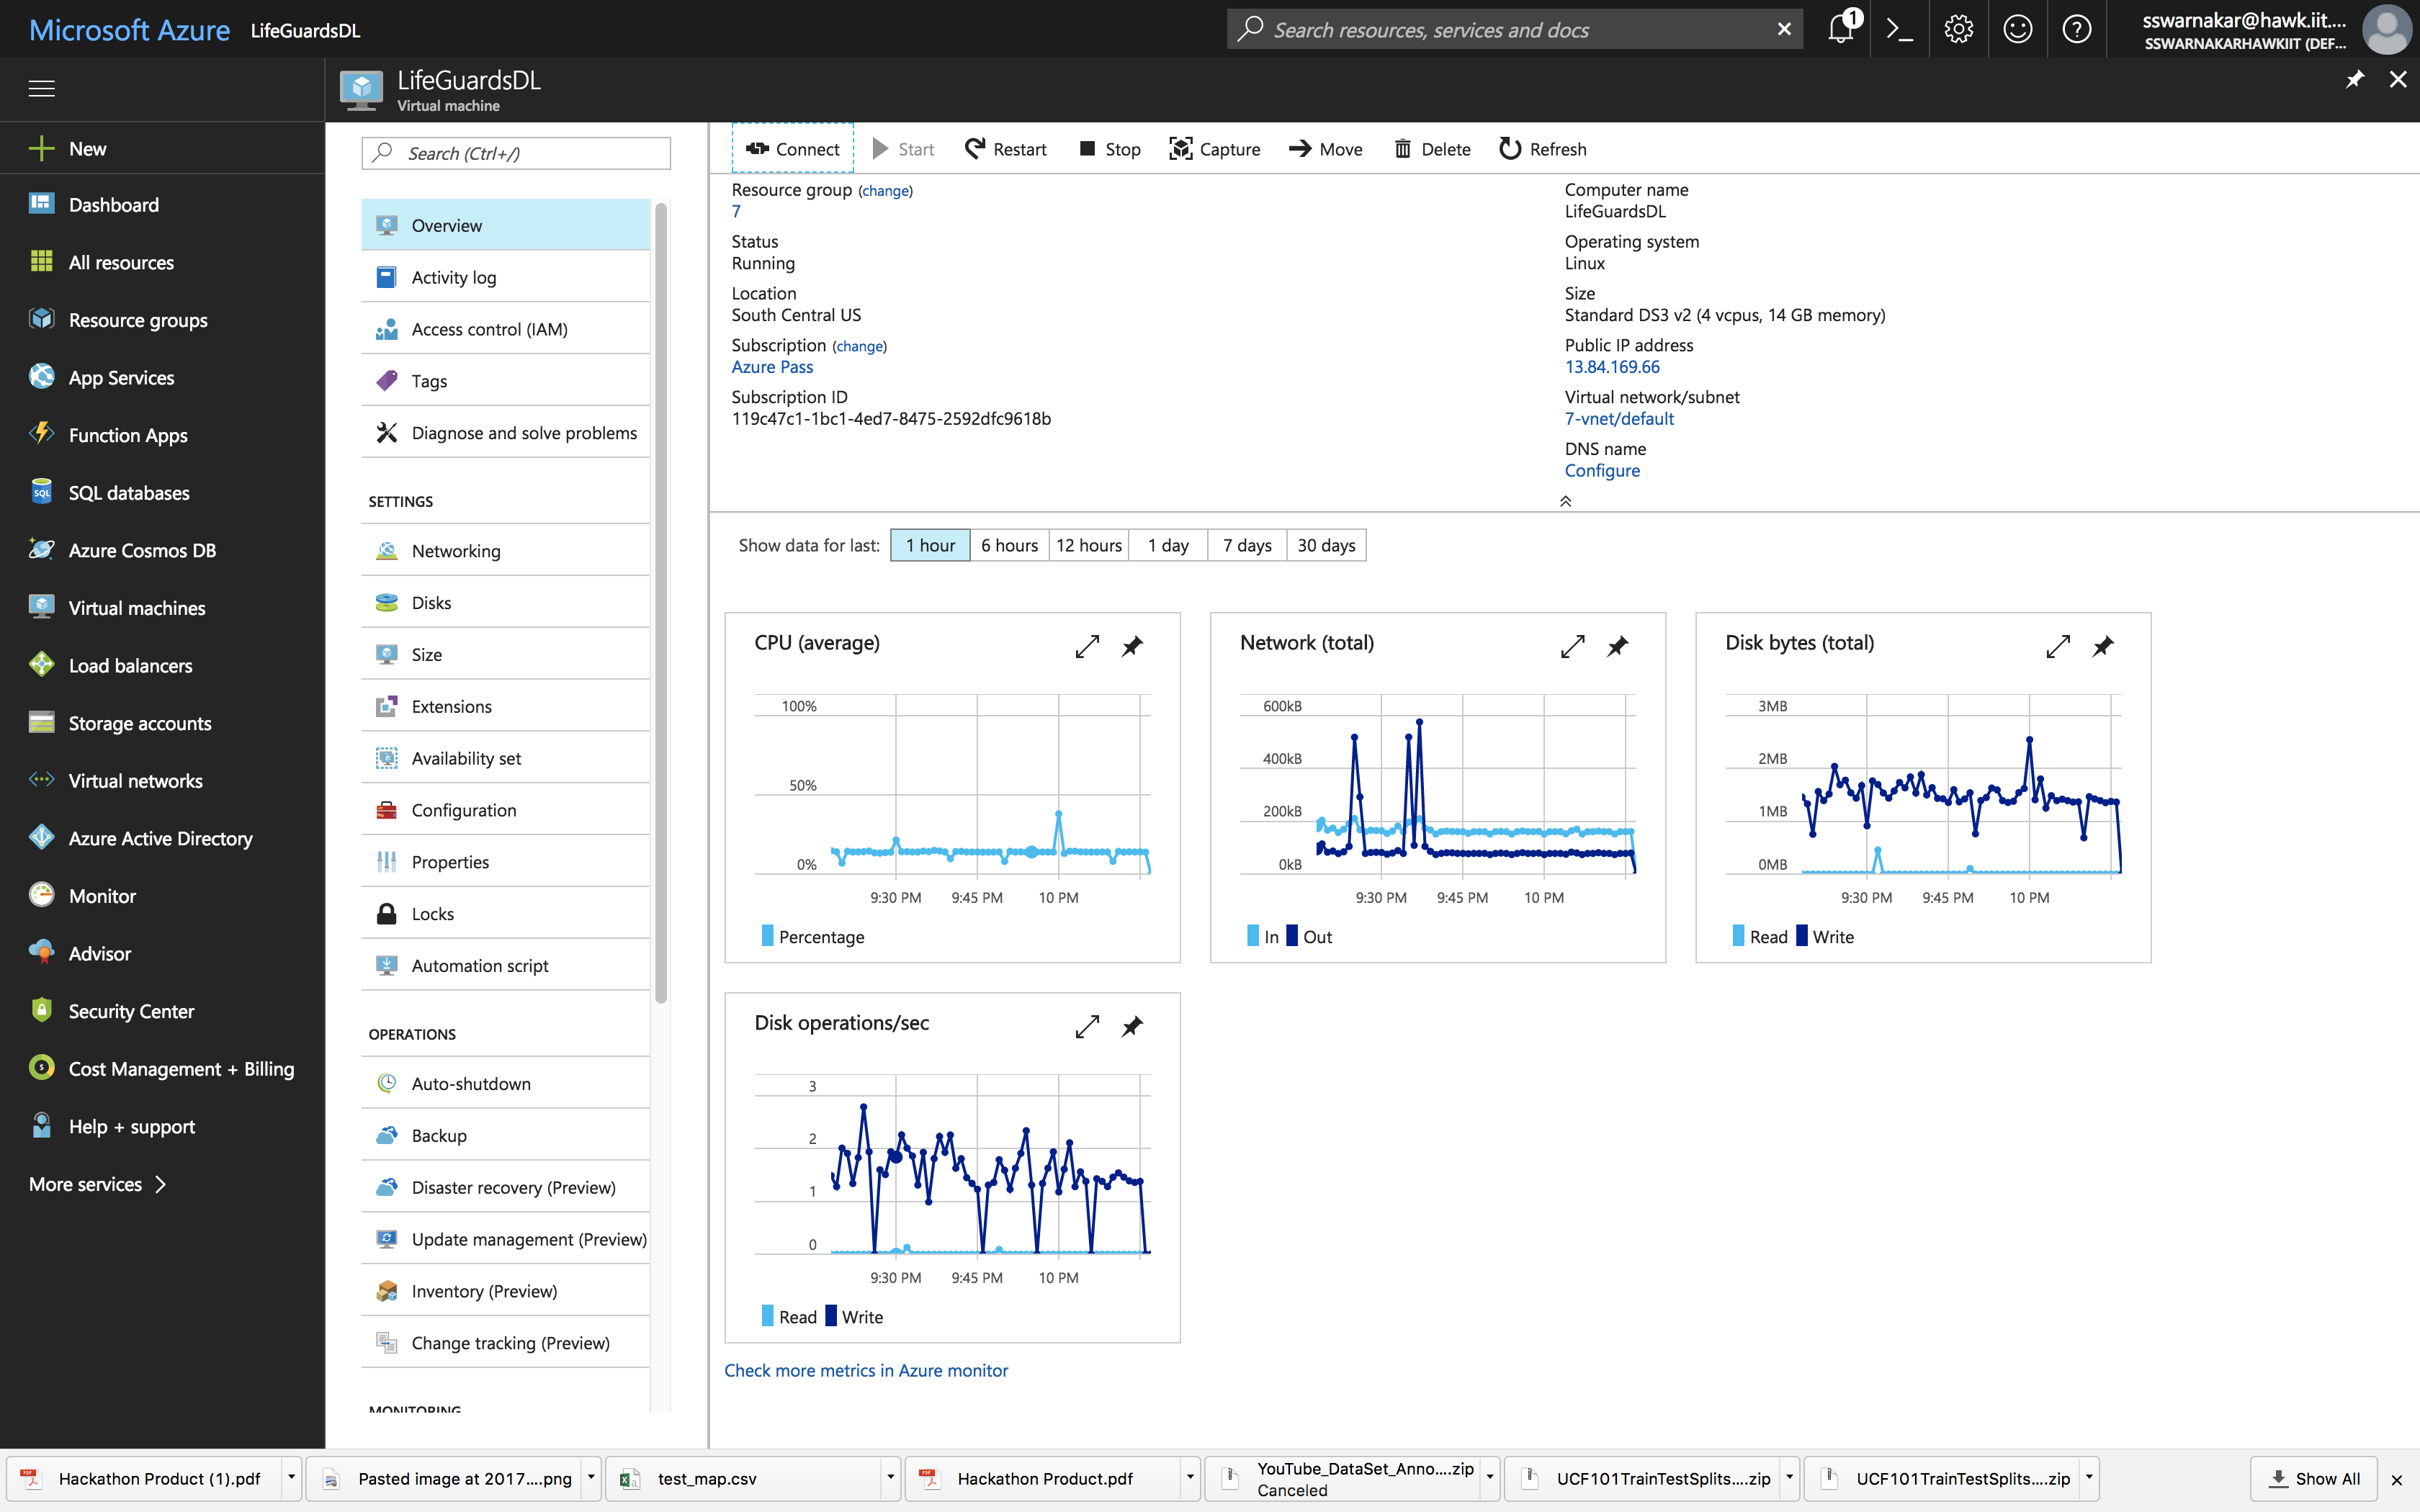Pin the Disk bytes (total) chart
The width and height of the screenshot is (2420, 1512).
2102,647
